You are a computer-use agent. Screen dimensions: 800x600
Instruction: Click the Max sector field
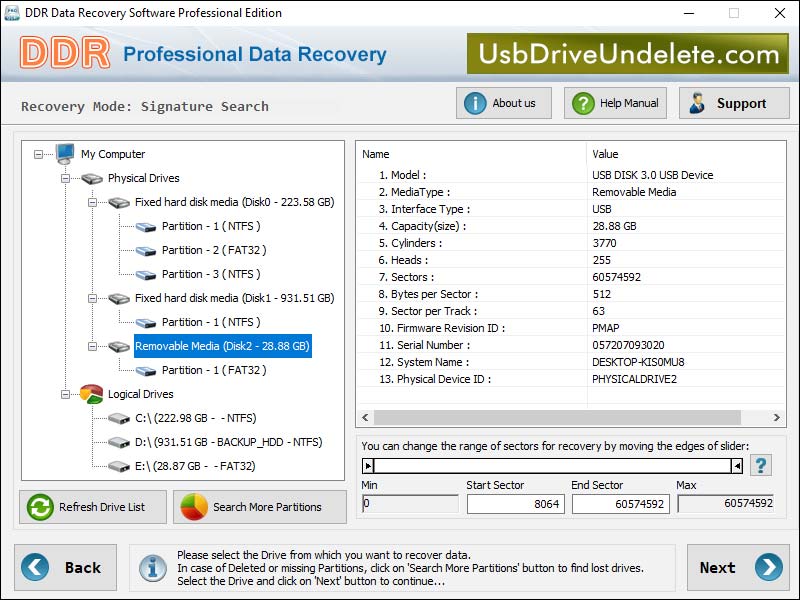[x=726, y=504]
